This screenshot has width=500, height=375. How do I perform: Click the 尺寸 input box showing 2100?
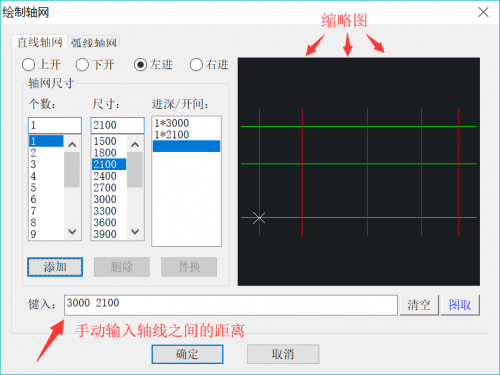[x=117, y=125]
